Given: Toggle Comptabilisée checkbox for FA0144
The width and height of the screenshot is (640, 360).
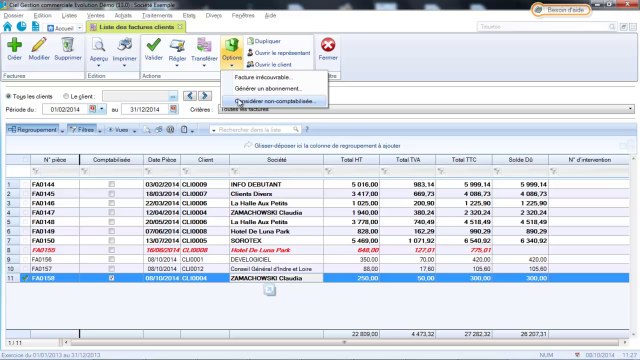Looking at the screenshot, I should (111, 184).
